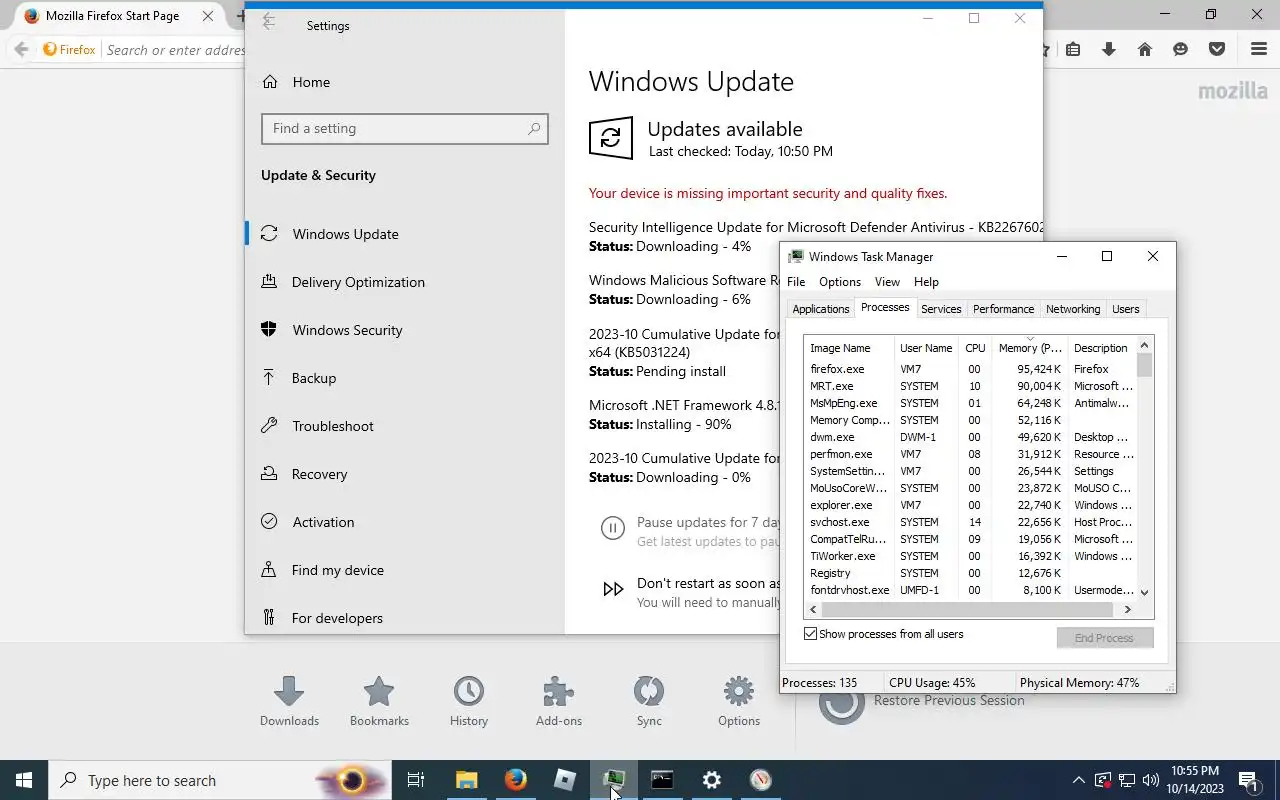
Task: Open Find my device item
Action: pos(337,570)
